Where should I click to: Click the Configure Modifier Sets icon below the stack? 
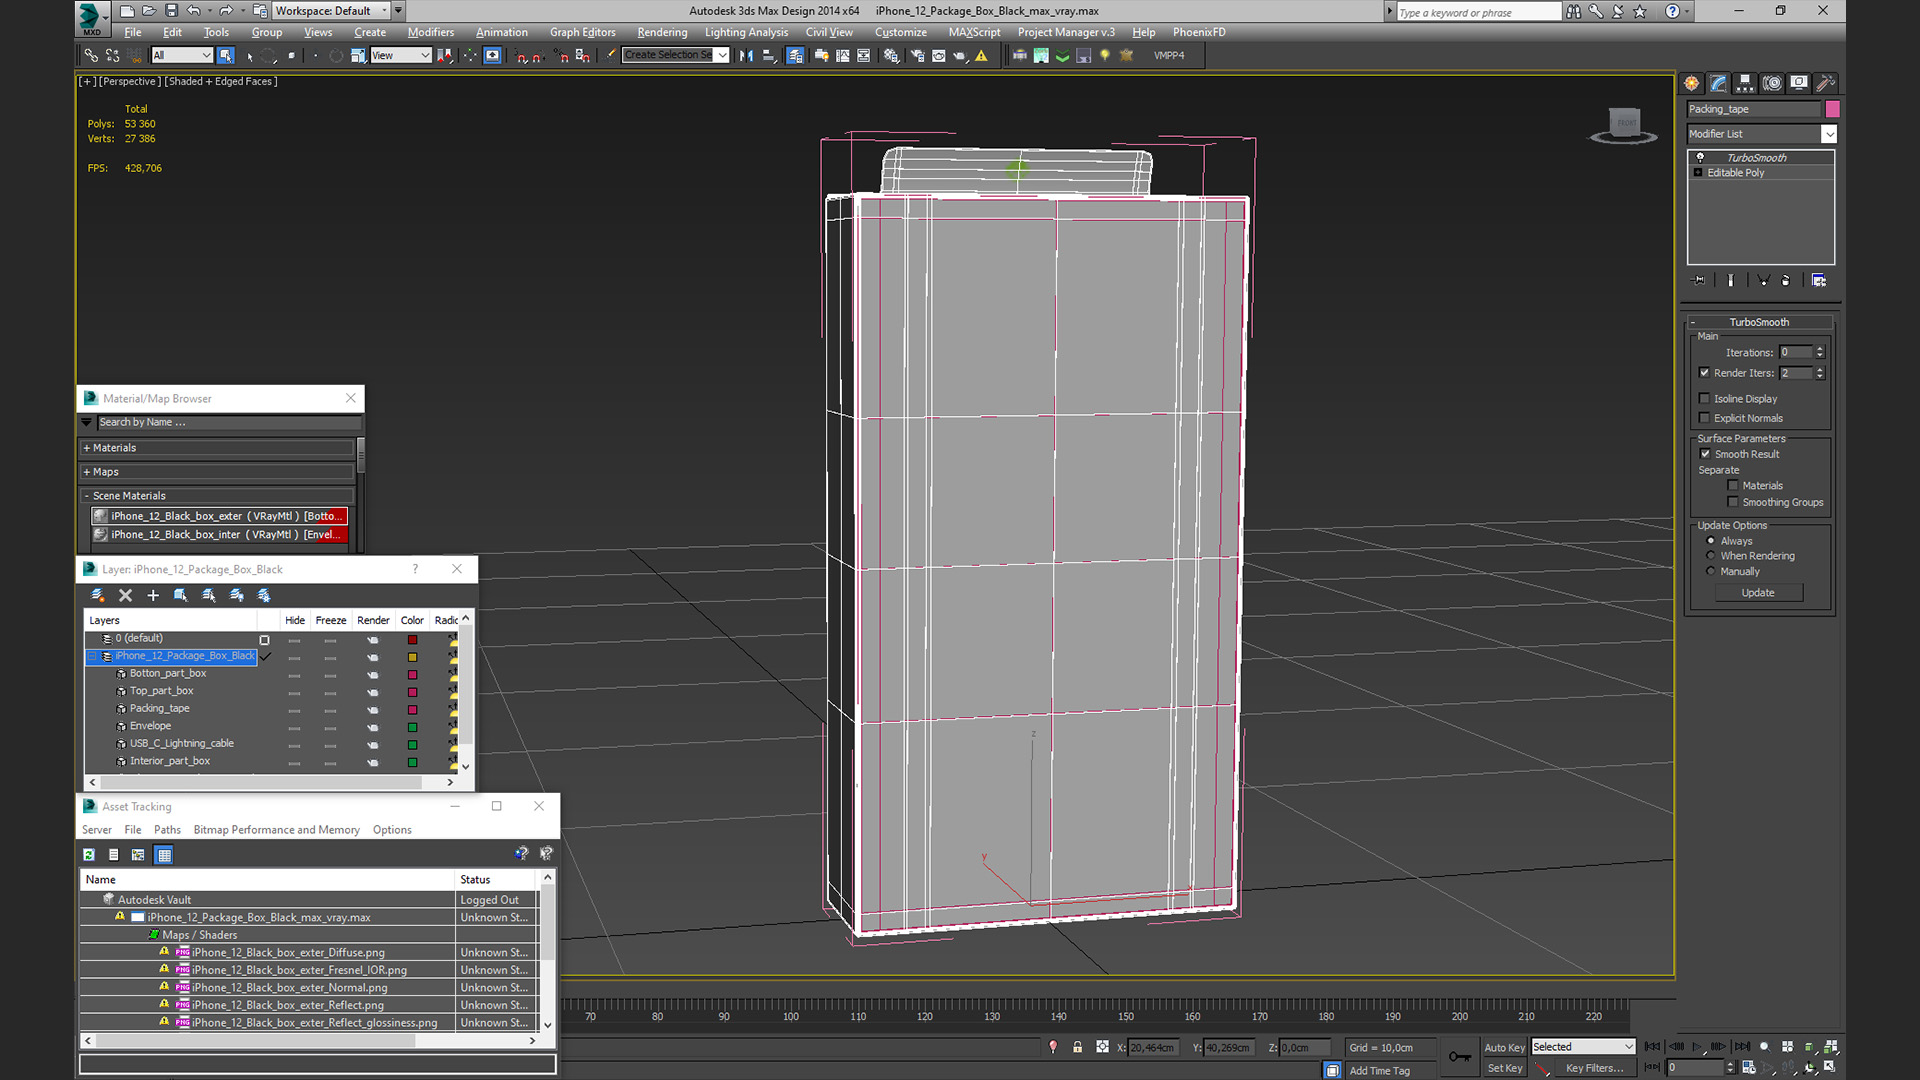[1819, 281]
